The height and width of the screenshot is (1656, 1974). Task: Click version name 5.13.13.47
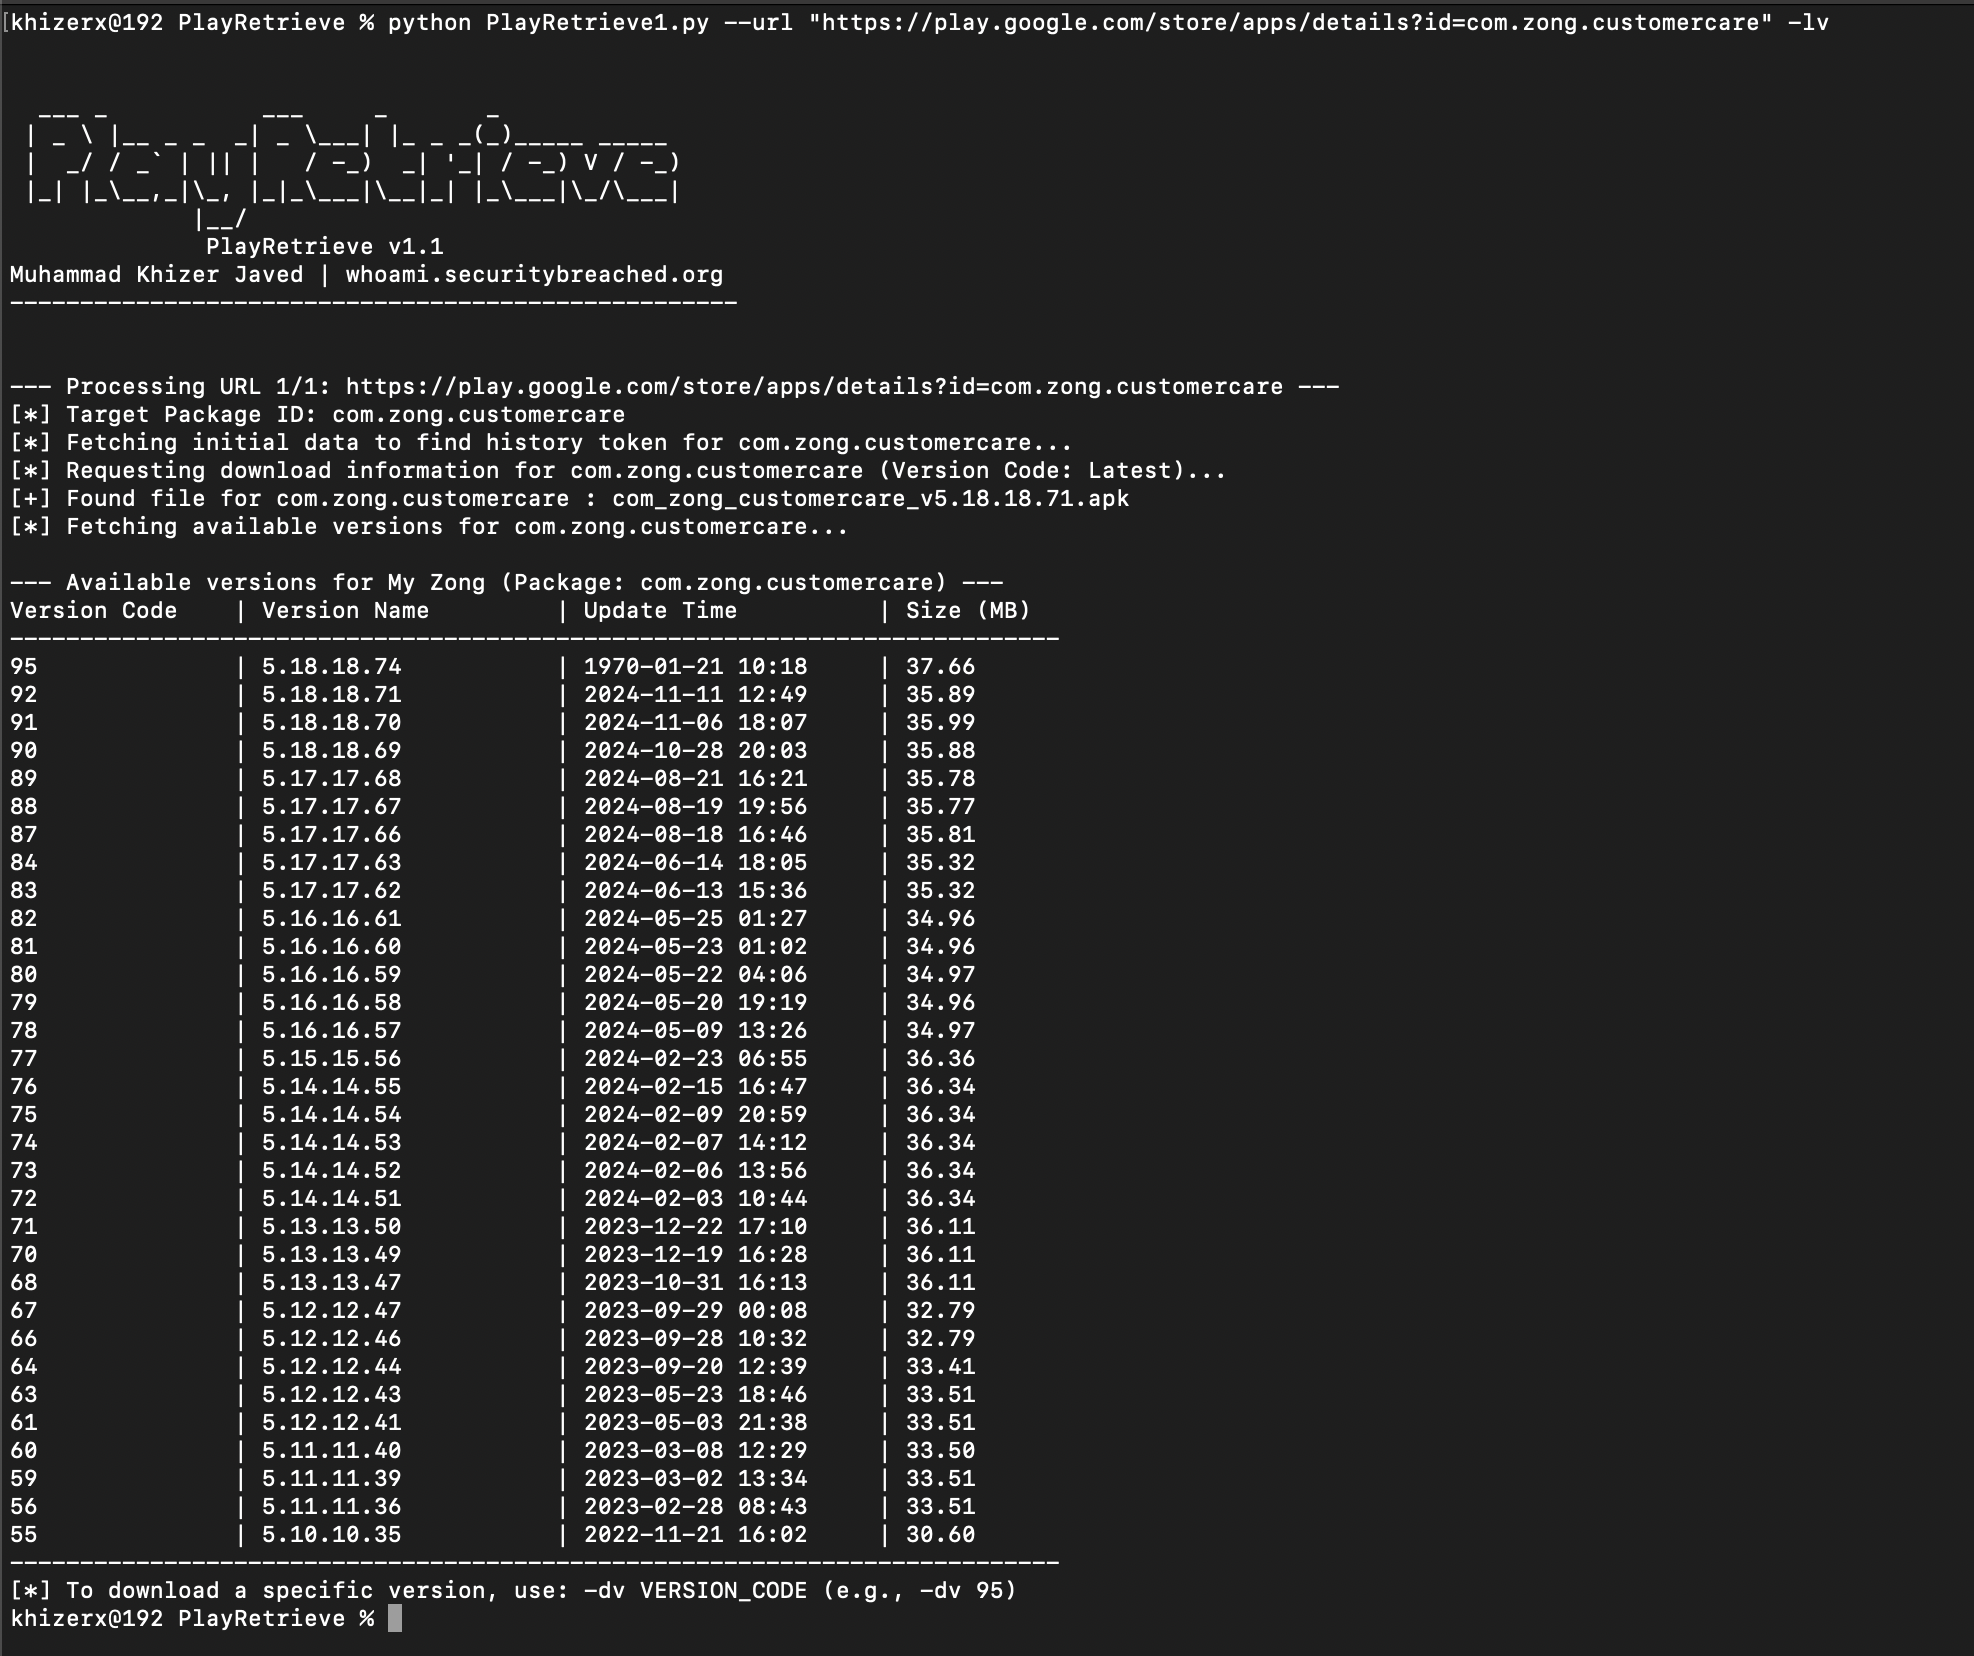[331, 1283]
